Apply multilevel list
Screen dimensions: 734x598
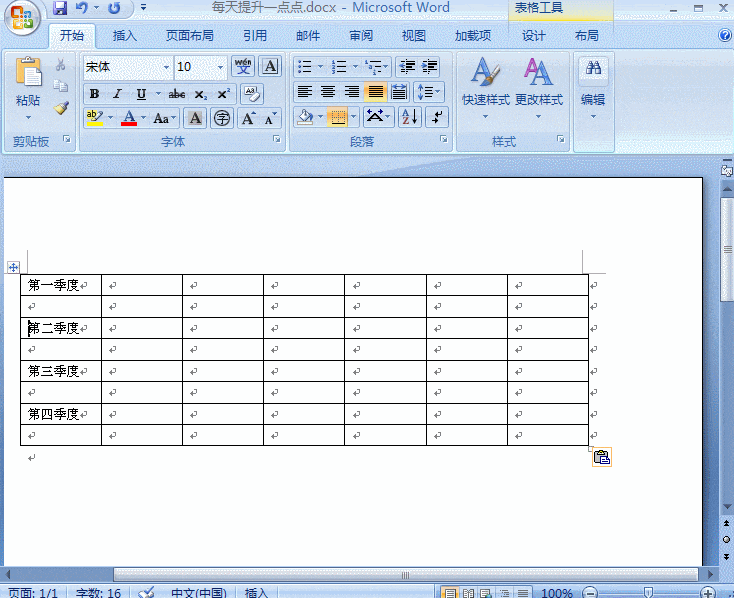click(374, 66)
